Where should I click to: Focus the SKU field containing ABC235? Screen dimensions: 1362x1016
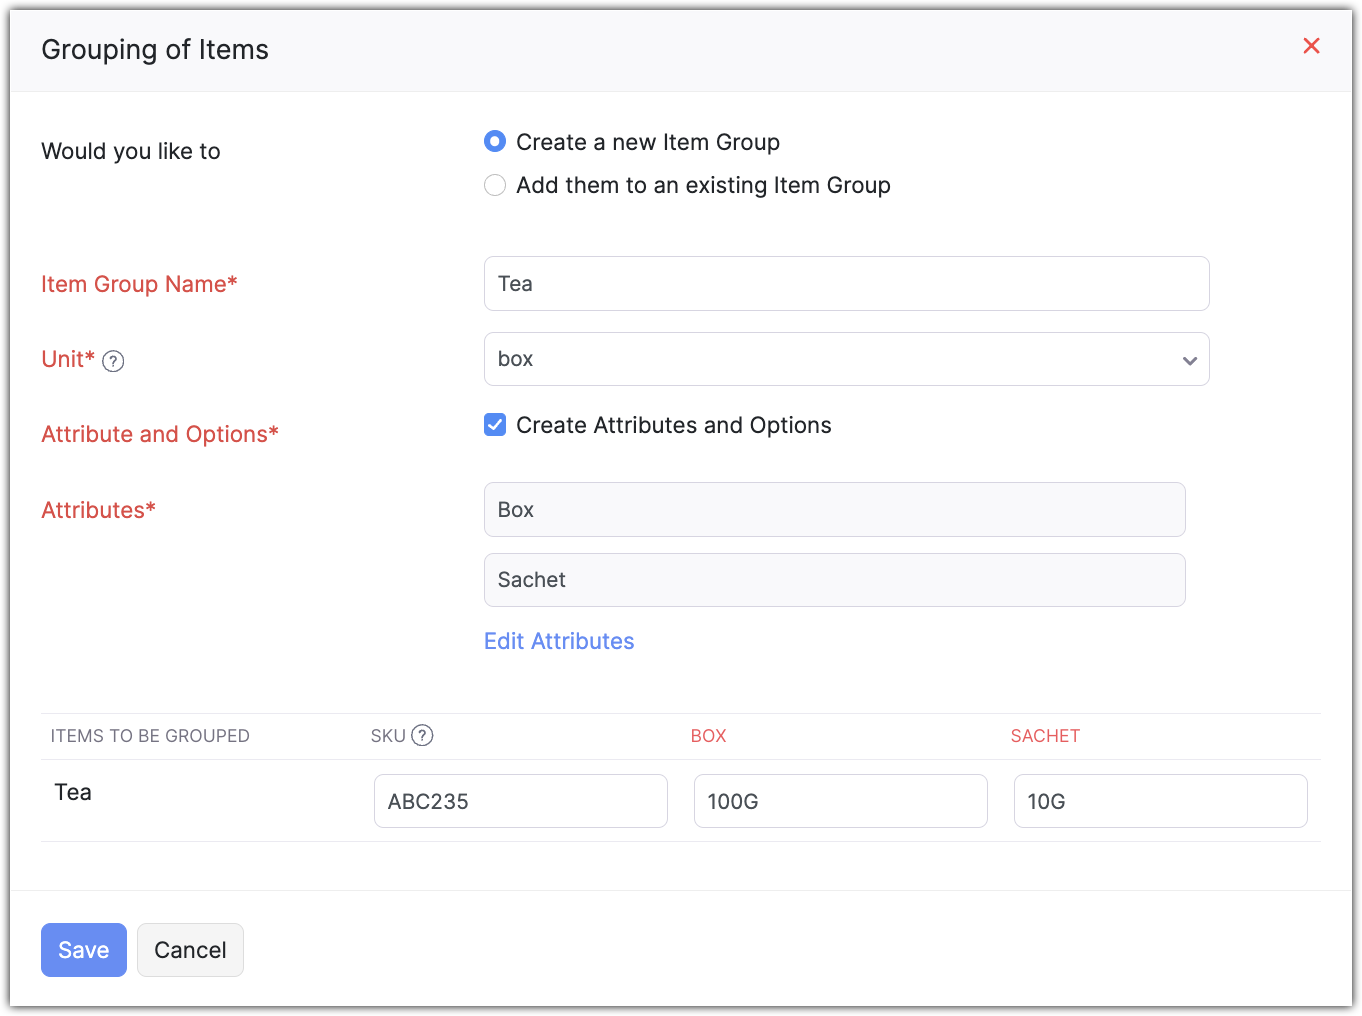520,801
